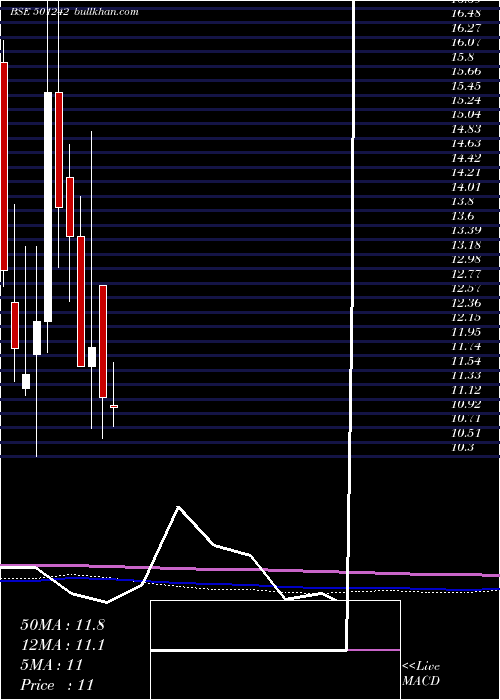Click the Price : 11 readout
The height and width of the screenshot is (700, 500).
pyautogui.click(x=57, y=685)
